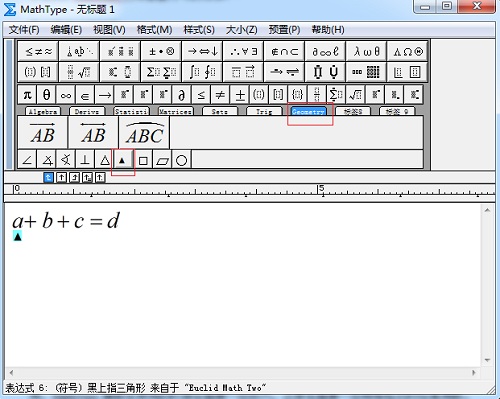Click the down arrow of vertical scrollbar
This screenshot has width=500, height=399.
tap(487, 360)
